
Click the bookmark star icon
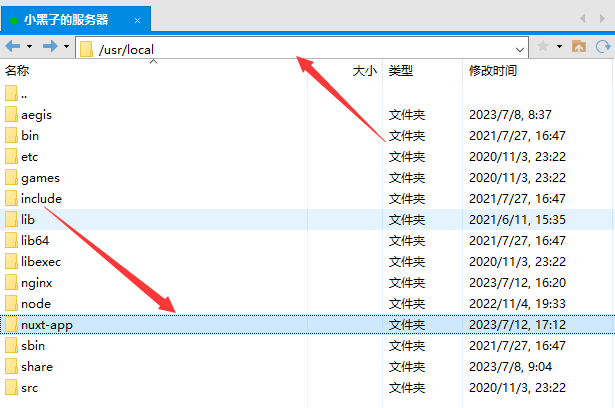coord(543,47)
